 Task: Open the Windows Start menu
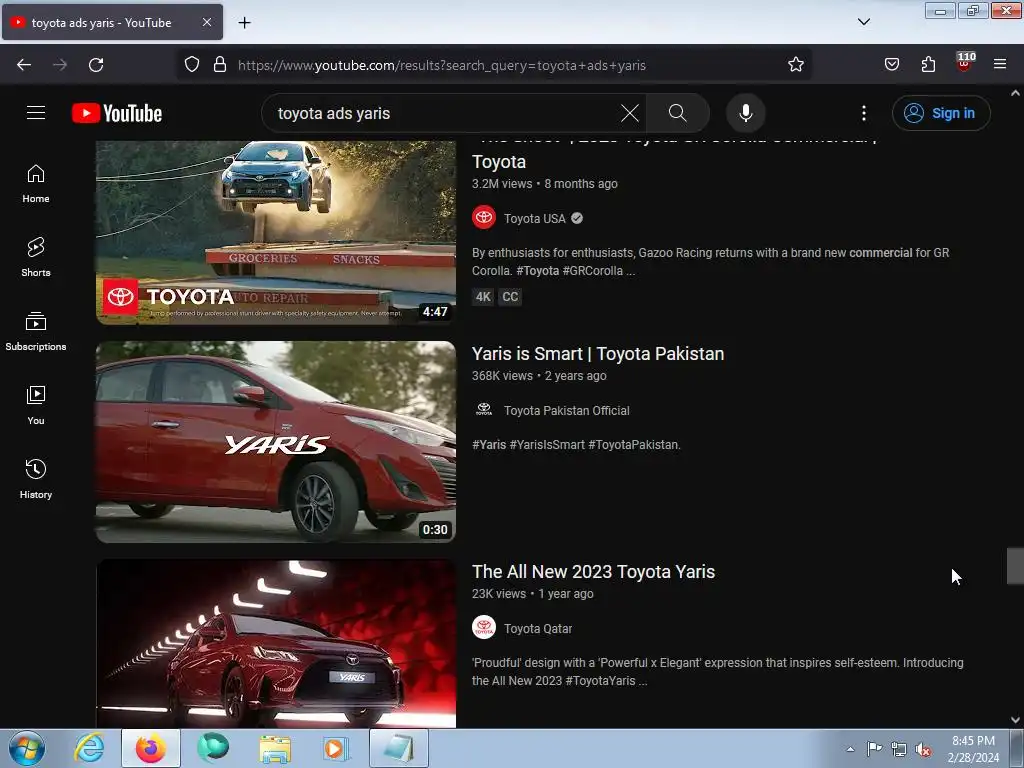tap(27, 748)
